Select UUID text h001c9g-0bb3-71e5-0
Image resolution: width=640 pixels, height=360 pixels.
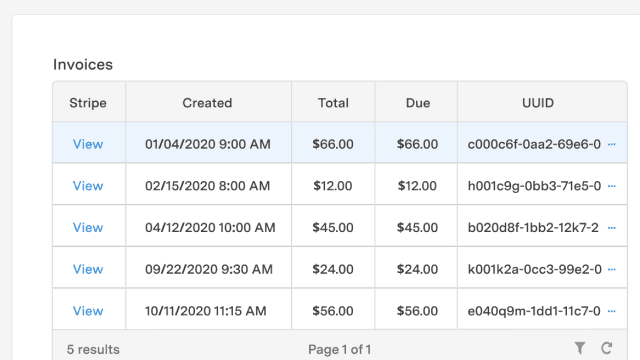[x=534, y=186]
